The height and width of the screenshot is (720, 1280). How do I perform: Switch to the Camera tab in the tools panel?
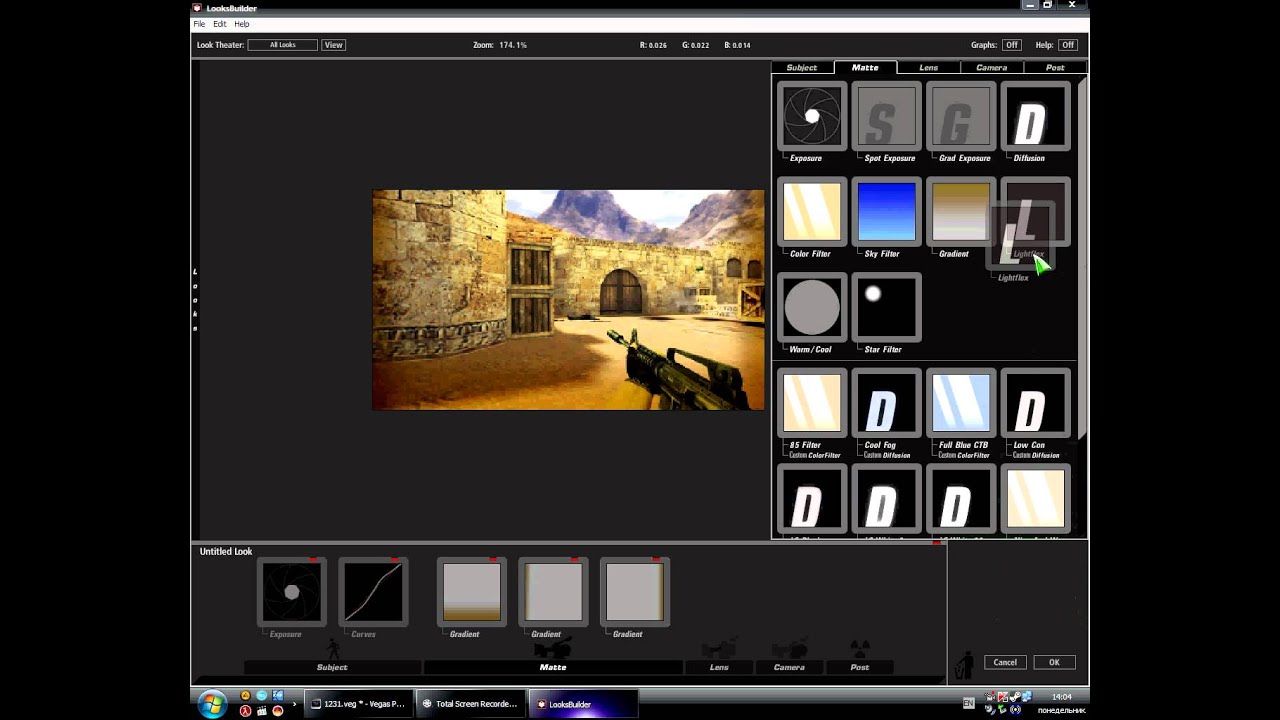tap(992, 67)
